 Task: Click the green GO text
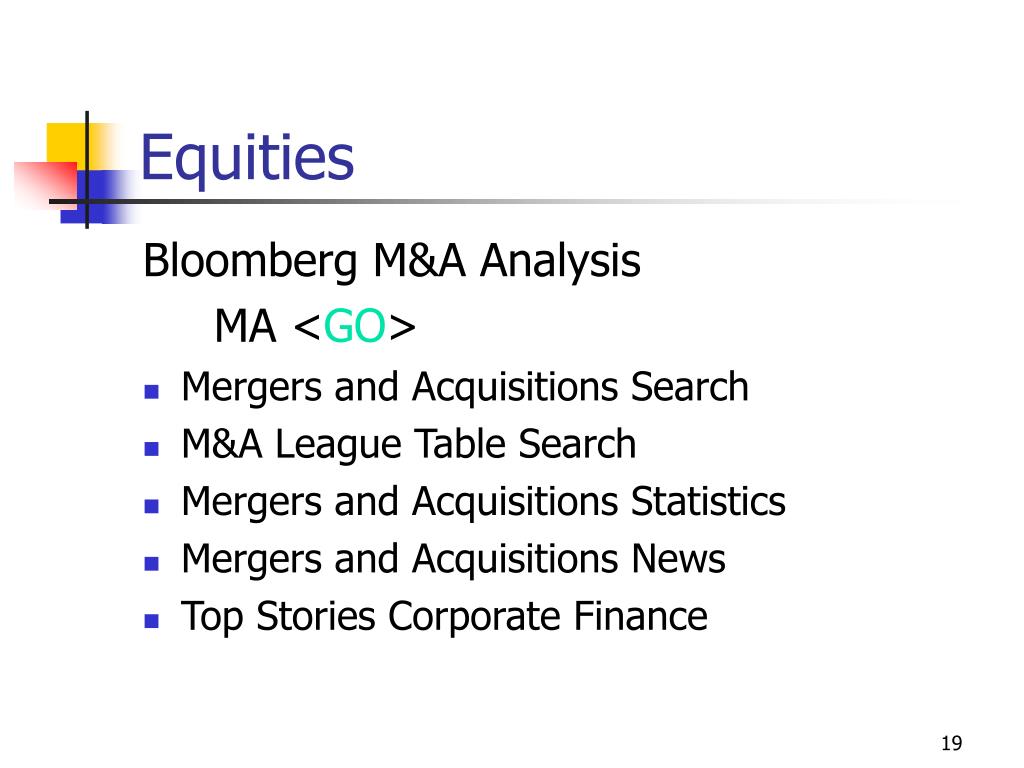(x=355, y=326)
